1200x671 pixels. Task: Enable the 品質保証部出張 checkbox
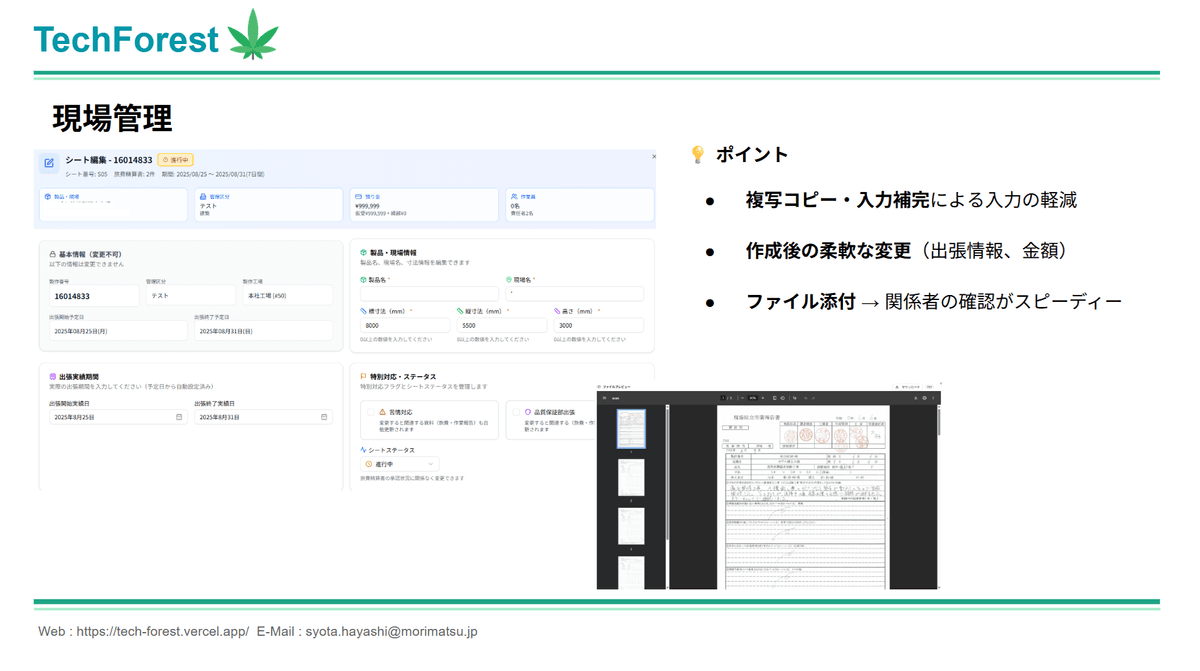(x=515, y=412)
